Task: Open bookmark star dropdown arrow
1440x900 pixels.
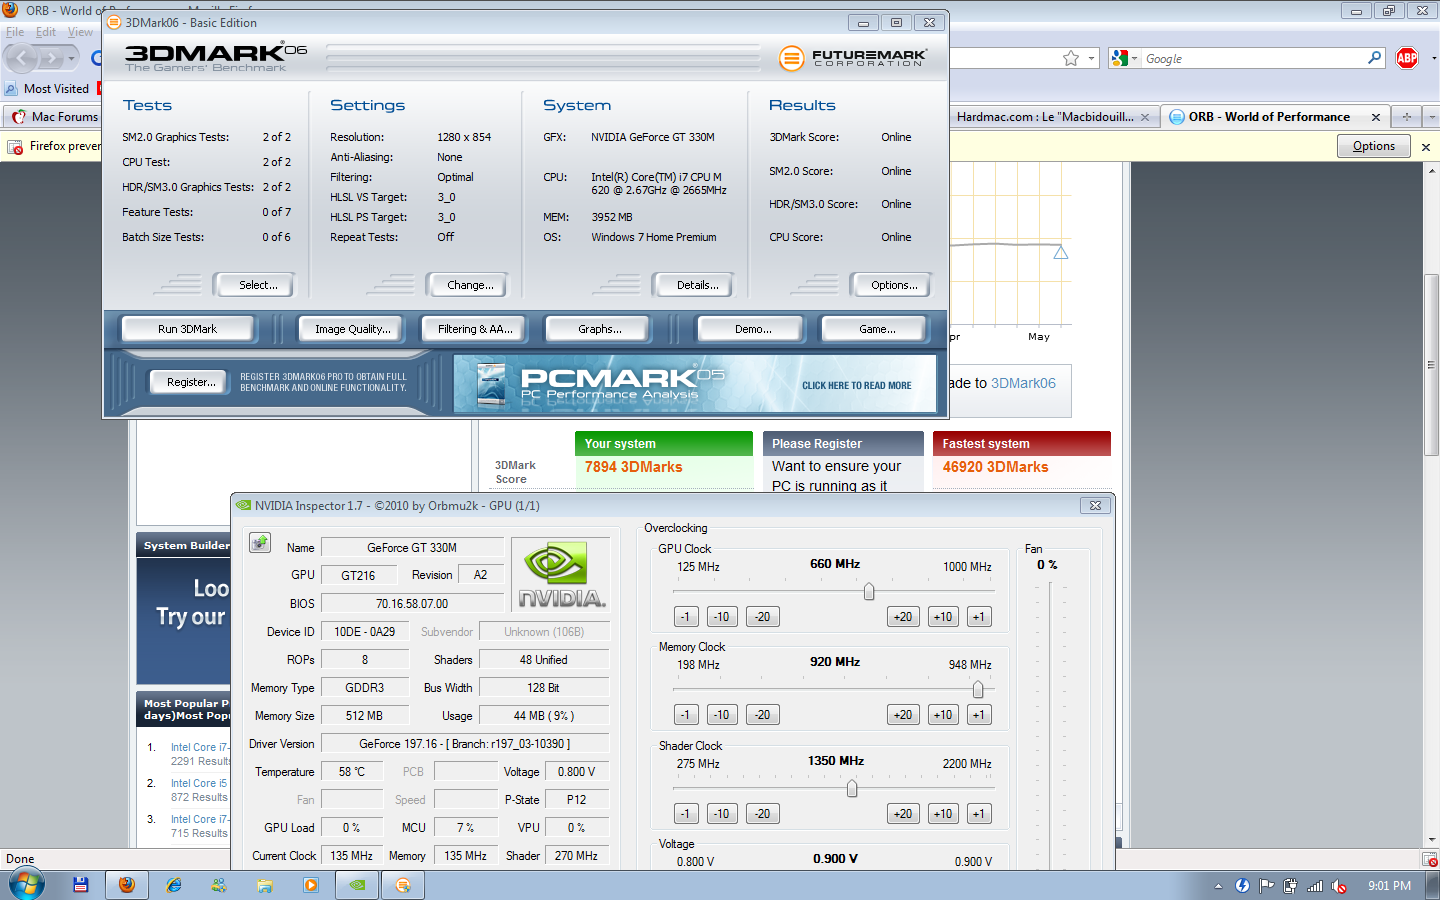Action: (x=1091, y=59)
